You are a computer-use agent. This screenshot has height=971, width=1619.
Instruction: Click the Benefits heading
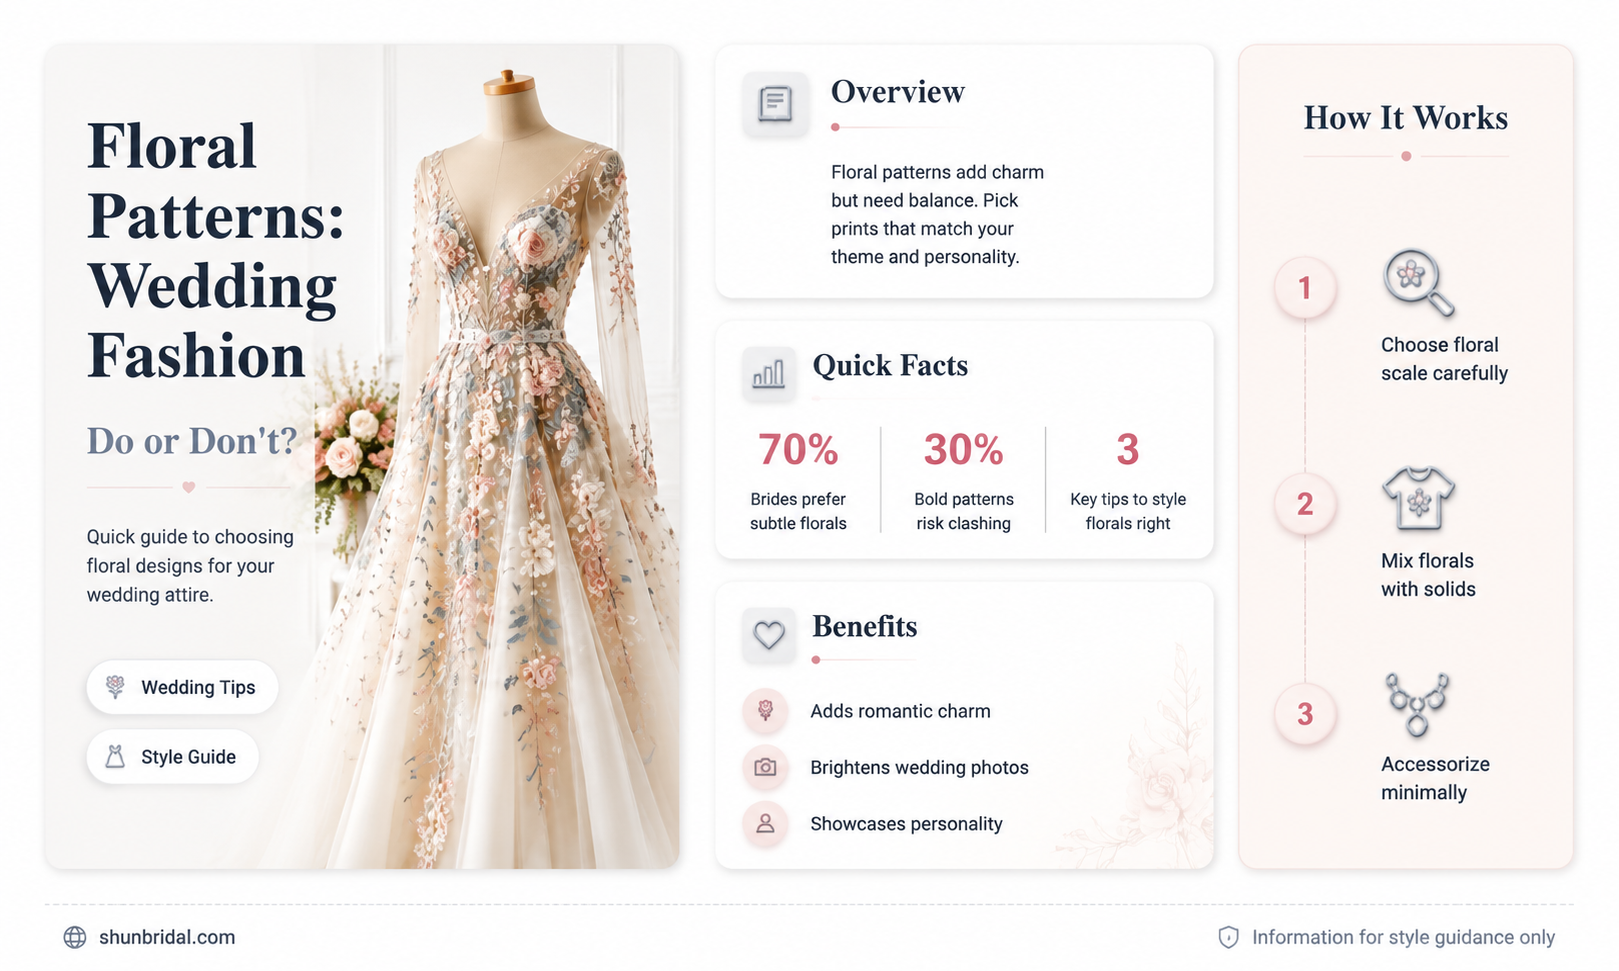865,627
